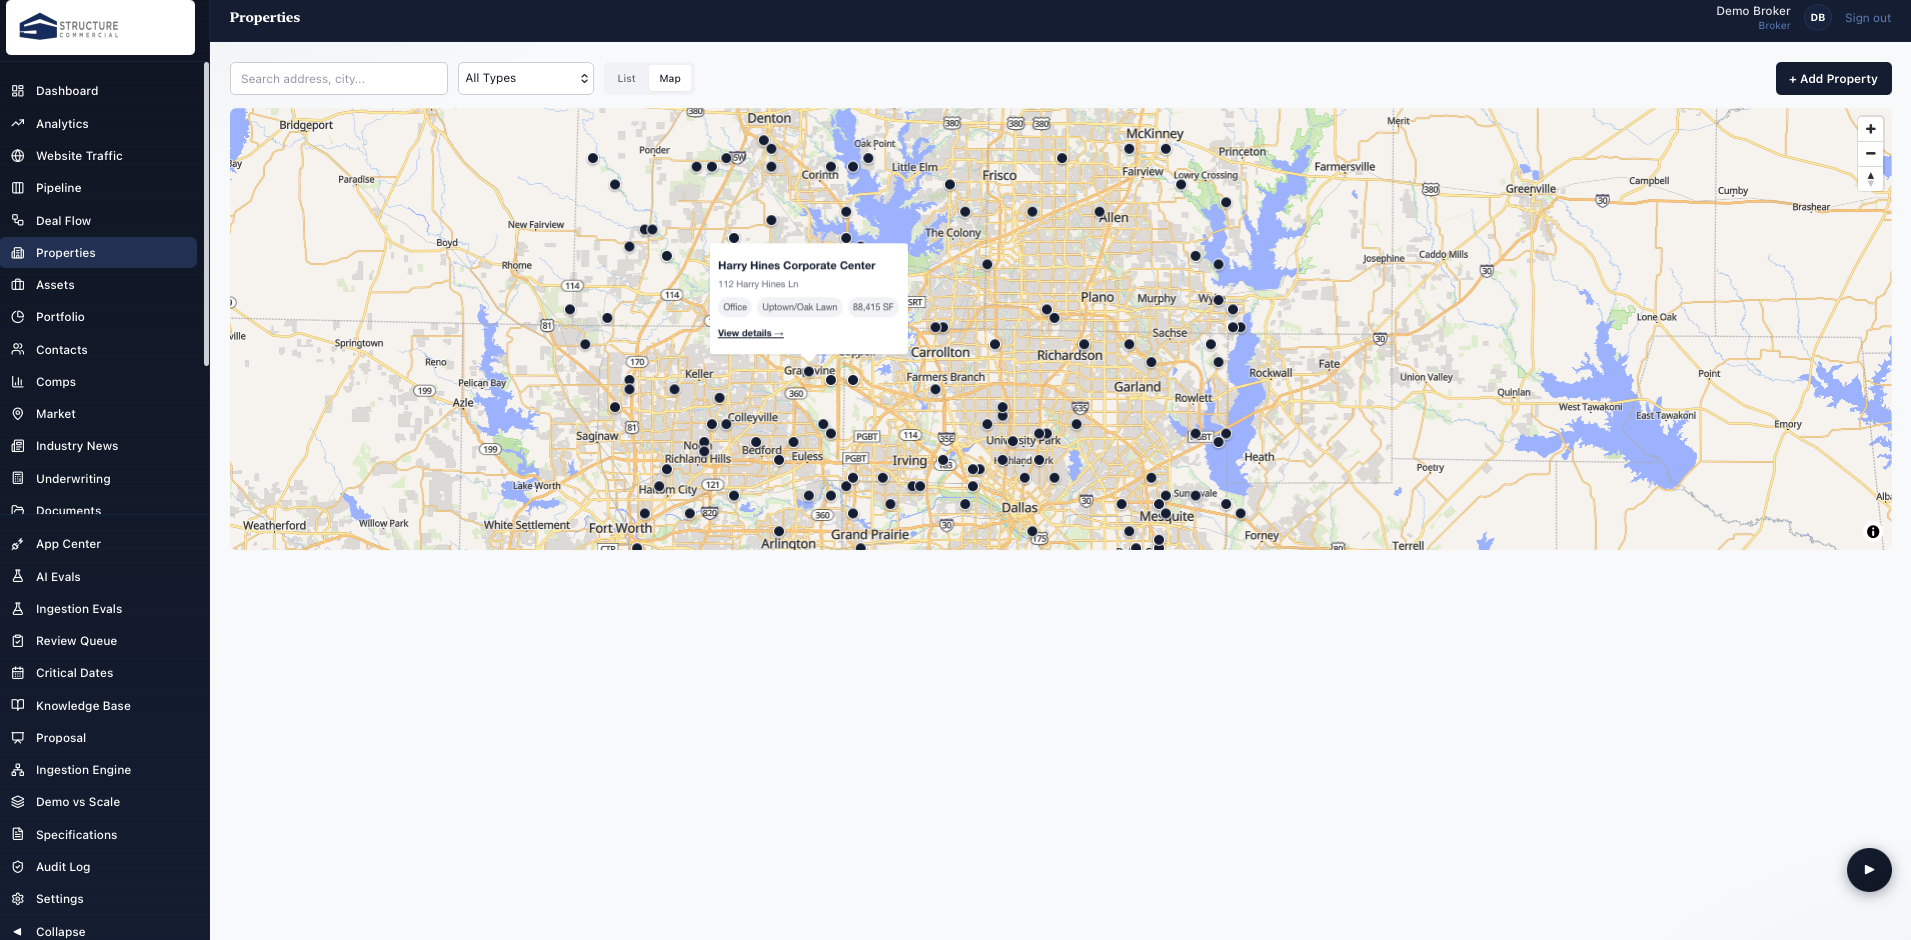Viewport: 1911px width, 940px height.
Task: Click the Review Queue clipboard icon
Action: pos(18,641)
